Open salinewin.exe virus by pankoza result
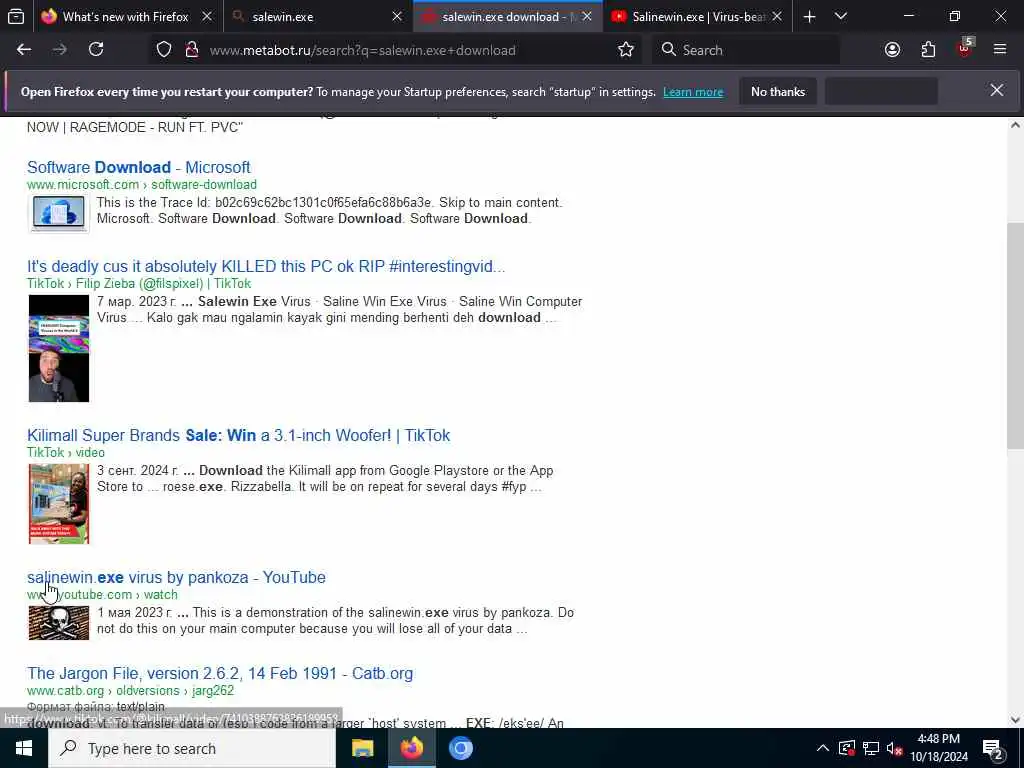 tap(176, 577)
